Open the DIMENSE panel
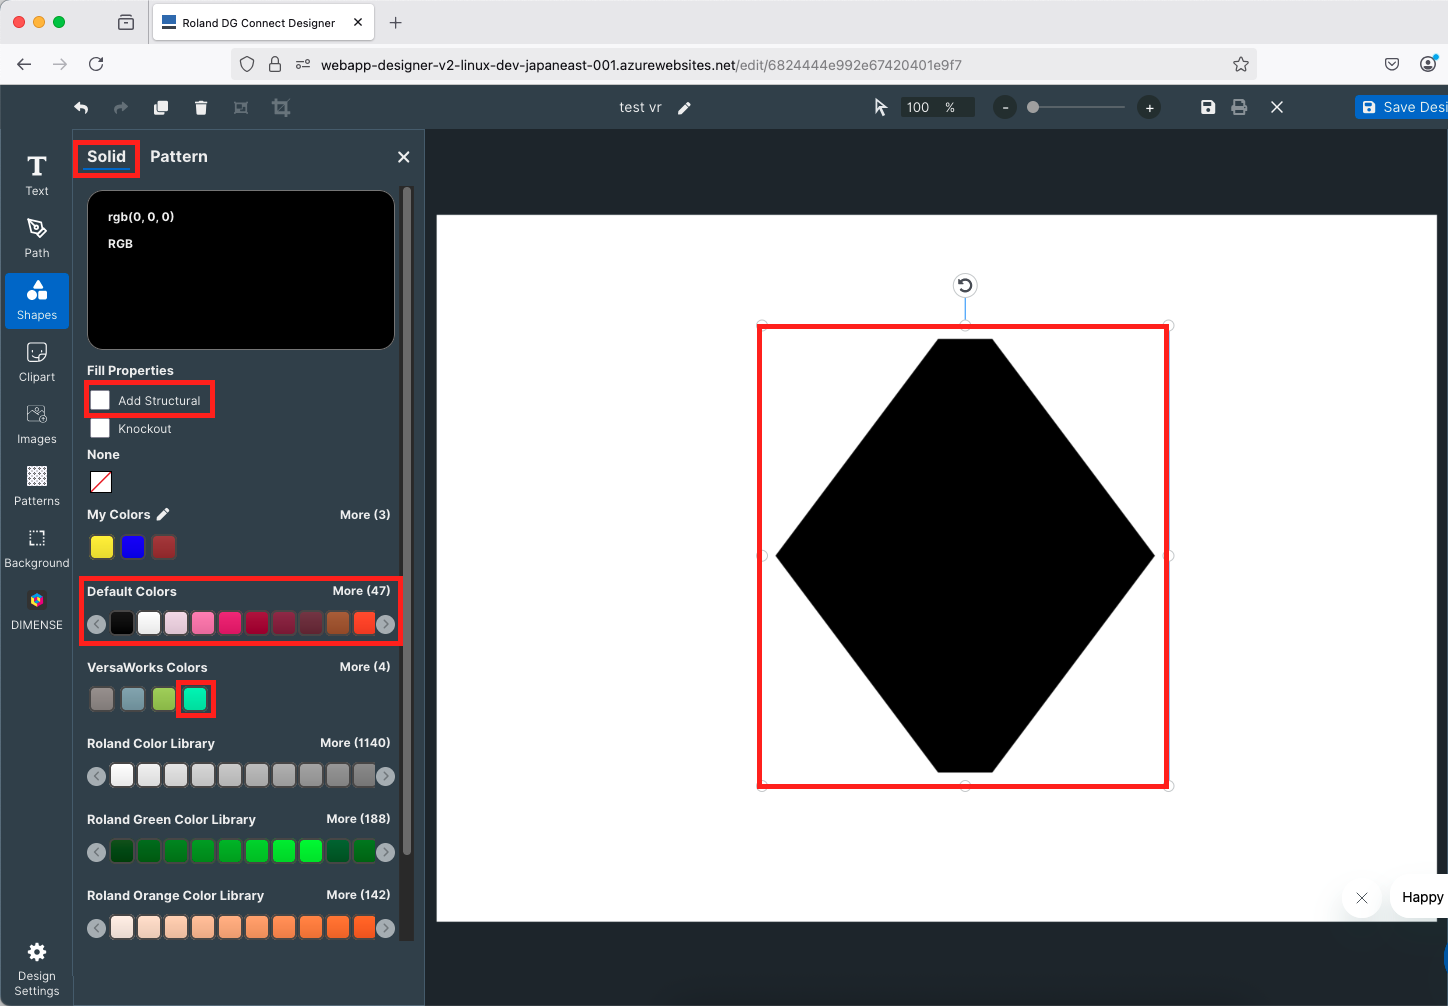The image size is (1448, 1006). click(x=37, y=610)
